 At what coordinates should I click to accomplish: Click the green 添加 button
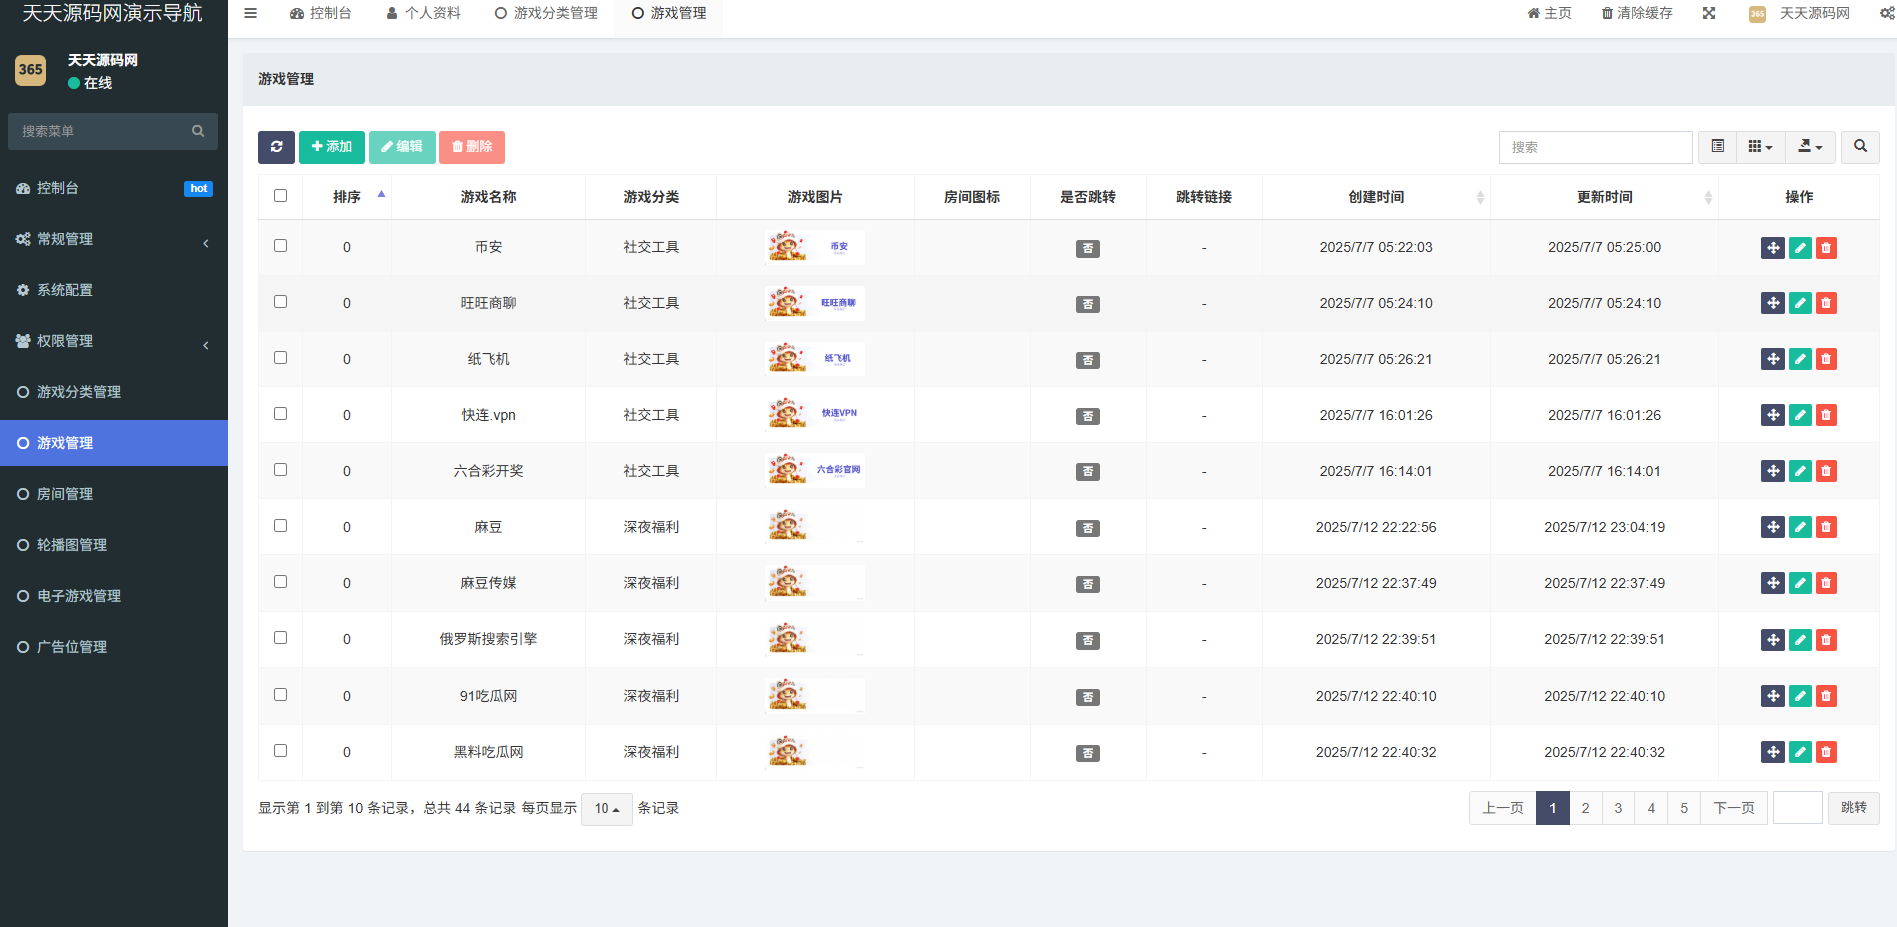point(332,147)
